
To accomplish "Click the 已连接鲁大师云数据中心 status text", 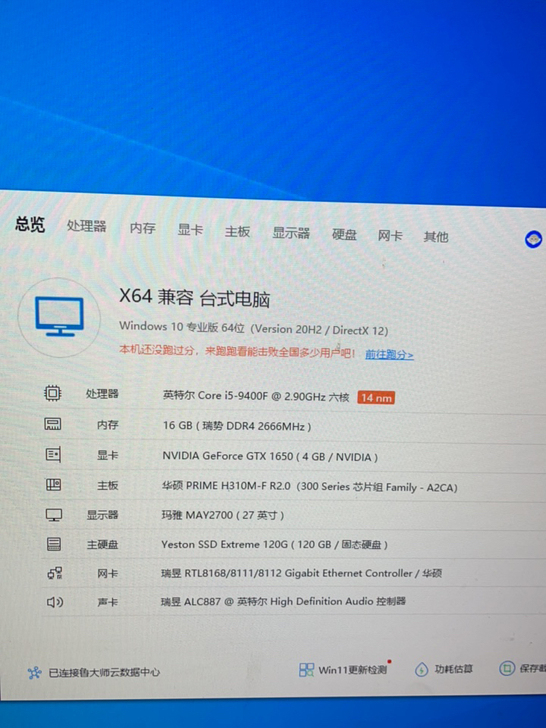I will pos(104,672).
